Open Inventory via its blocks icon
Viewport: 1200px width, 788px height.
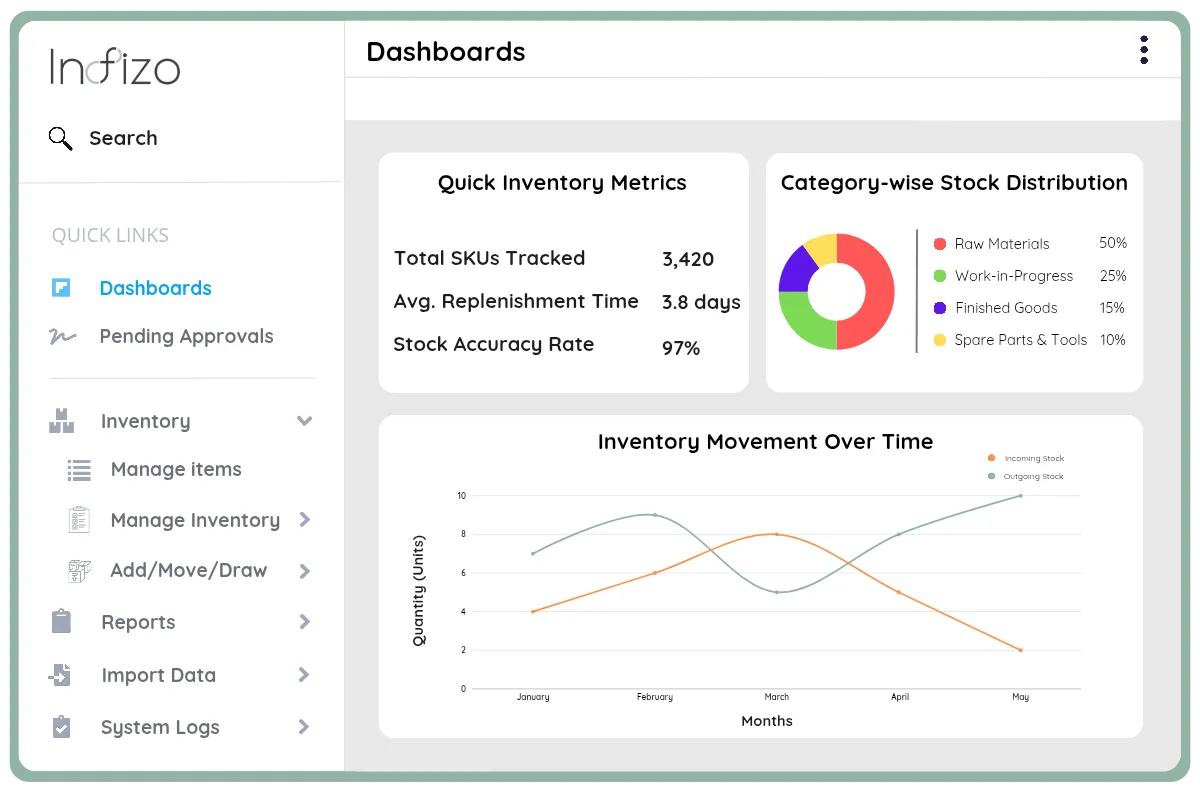pyautogui.click(x=62, y=421)
